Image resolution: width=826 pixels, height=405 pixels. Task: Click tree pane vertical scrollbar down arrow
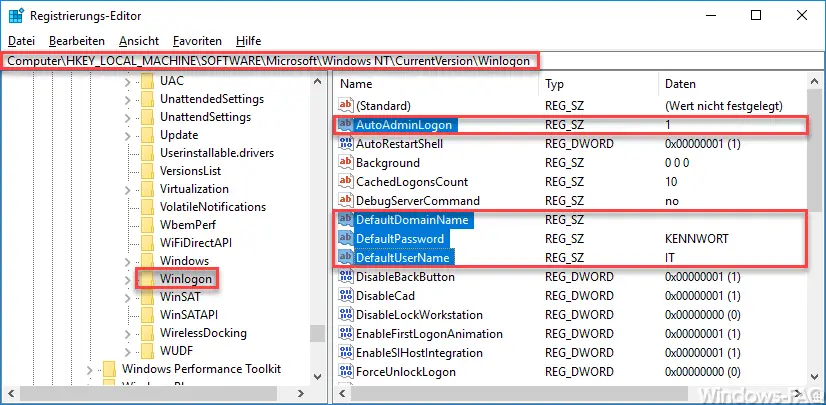tap(317, 376)
